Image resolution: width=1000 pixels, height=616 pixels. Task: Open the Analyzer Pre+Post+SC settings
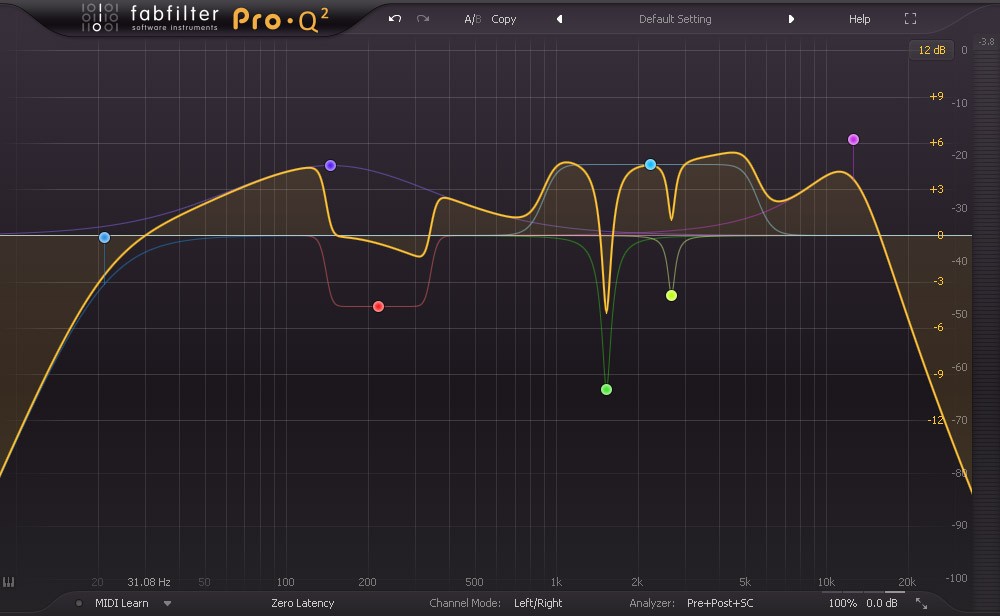point(719,603)
